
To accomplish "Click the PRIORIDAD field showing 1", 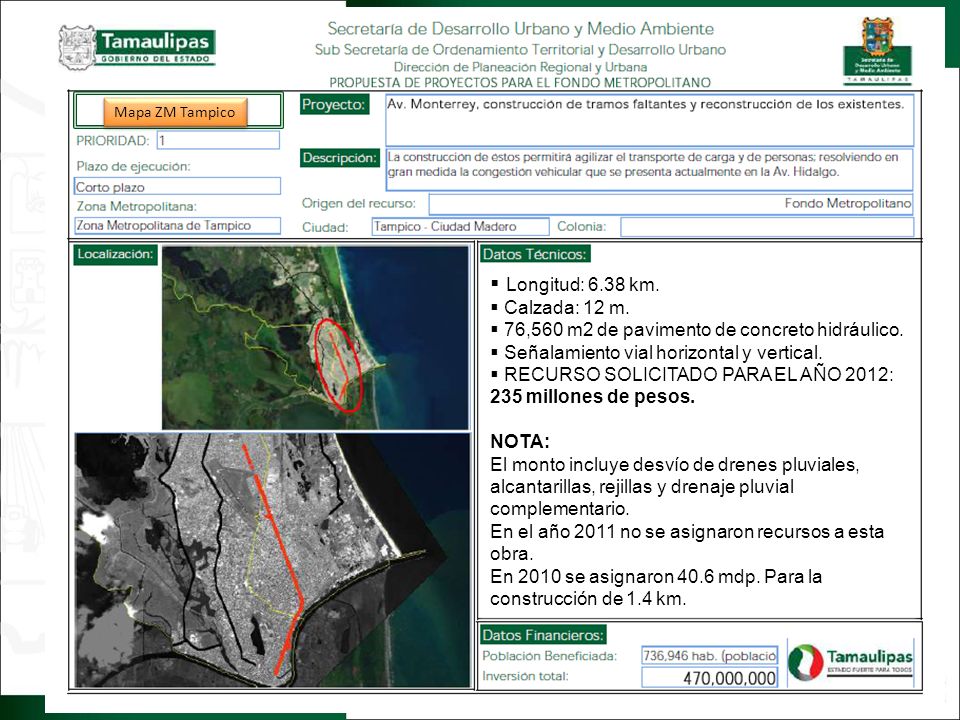I will tap(218, 140).
